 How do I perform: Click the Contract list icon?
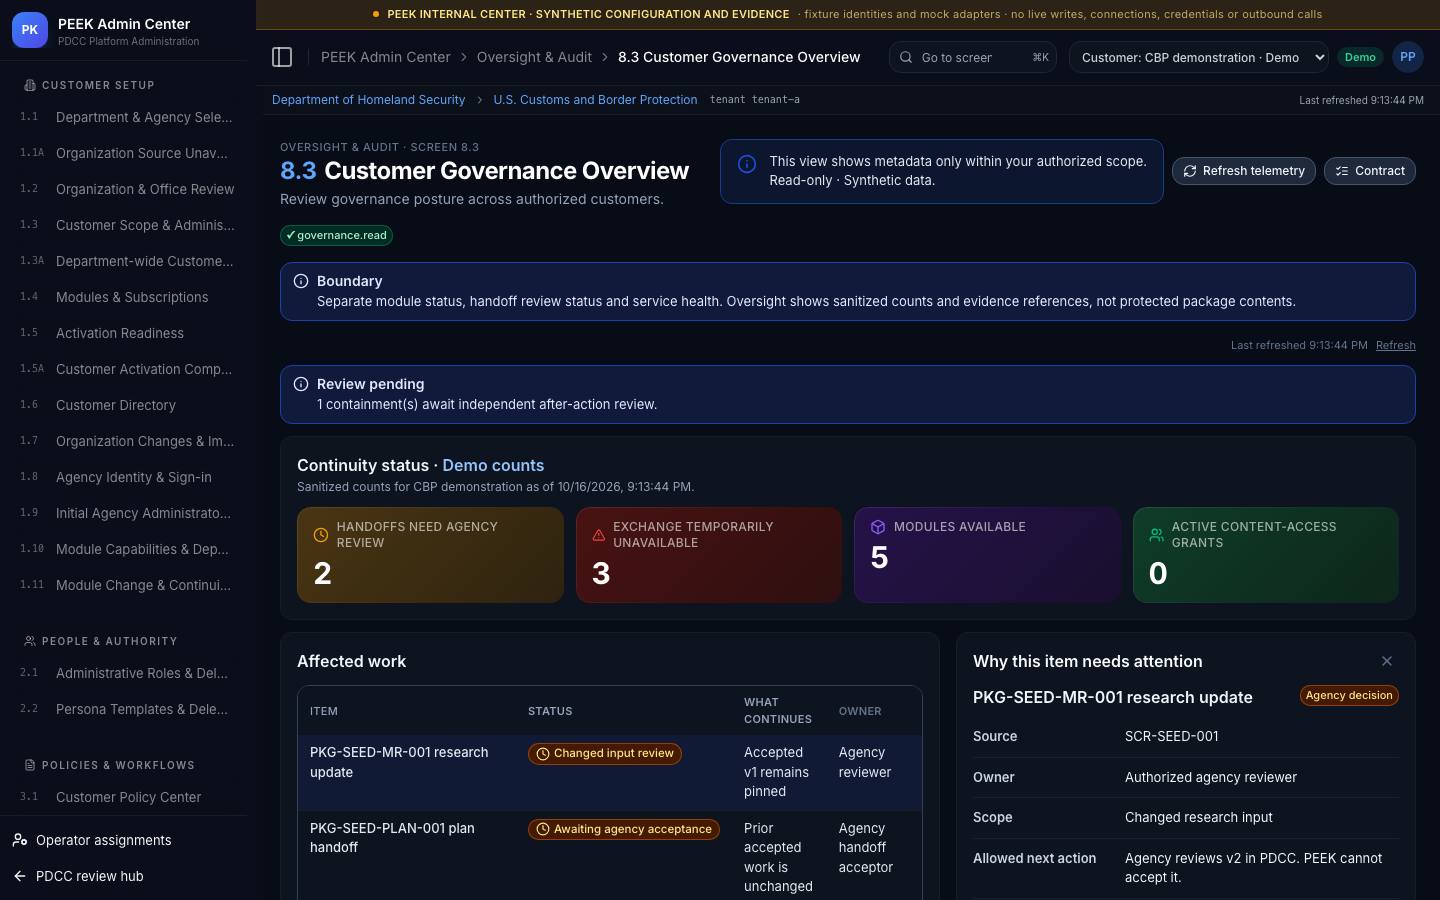pos(1342,171)
